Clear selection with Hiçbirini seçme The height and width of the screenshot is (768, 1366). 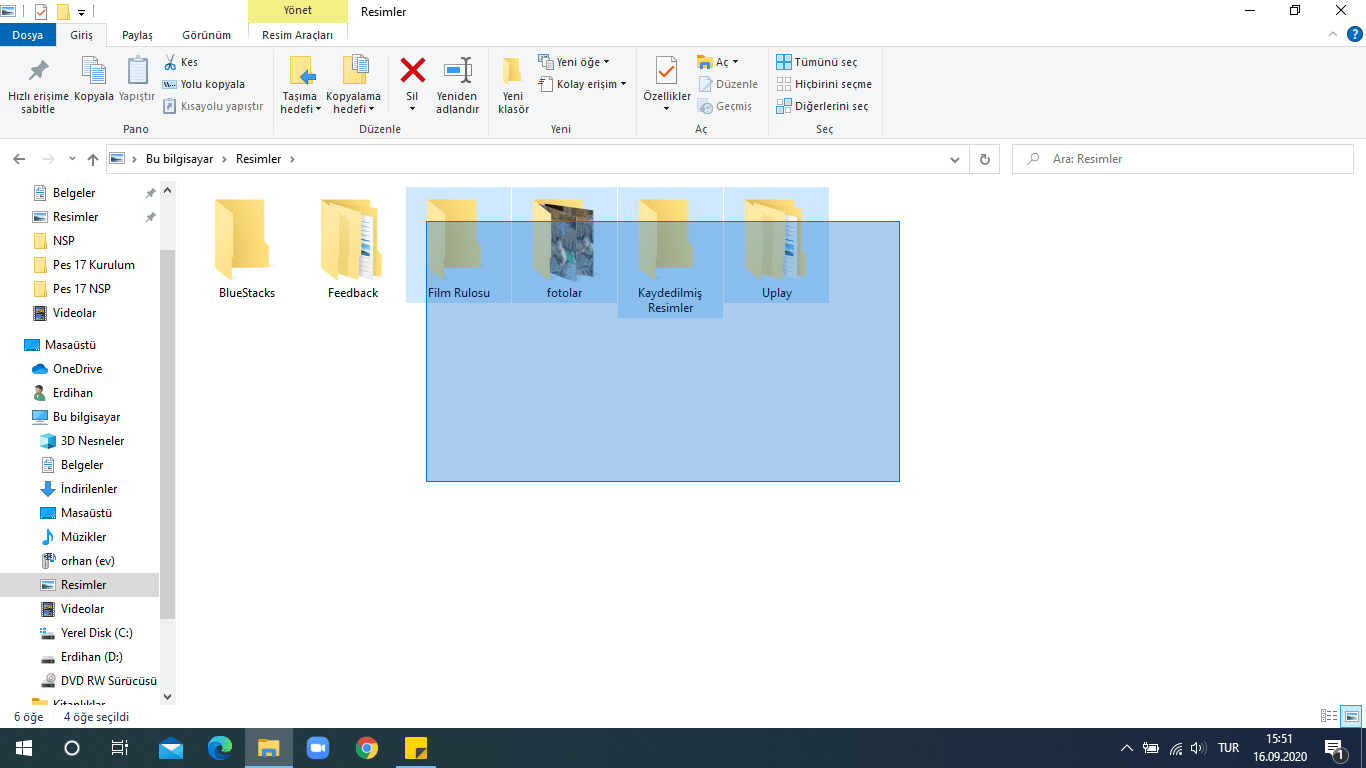coord(824,84)
